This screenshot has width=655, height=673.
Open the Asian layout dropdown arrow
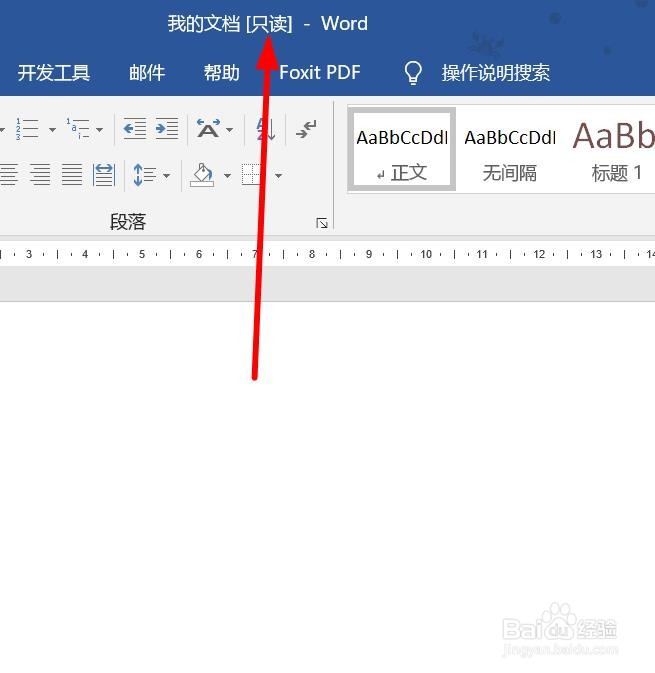(x=230, y=130)
